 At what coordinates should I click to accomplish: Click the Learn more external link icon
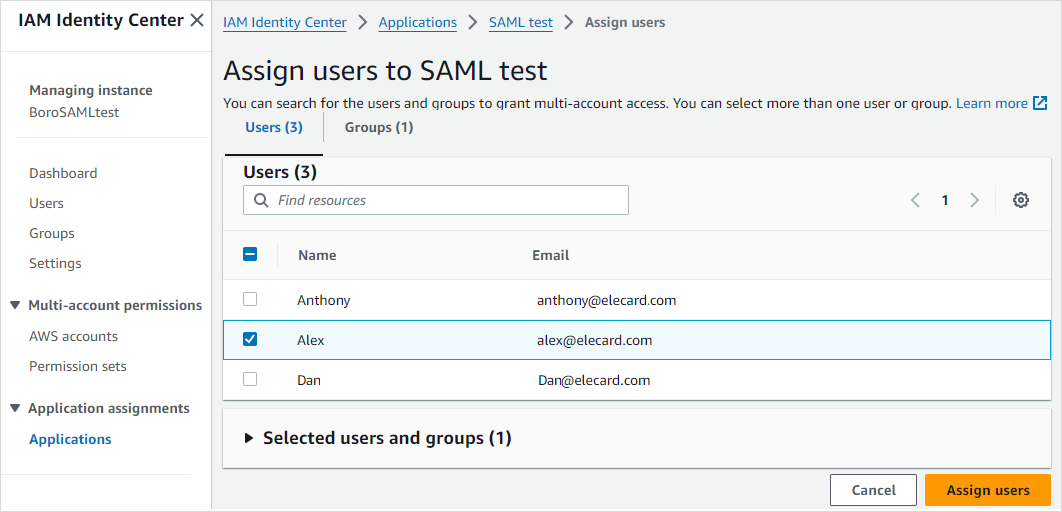pyautogui.click(x=1040, y=103)
